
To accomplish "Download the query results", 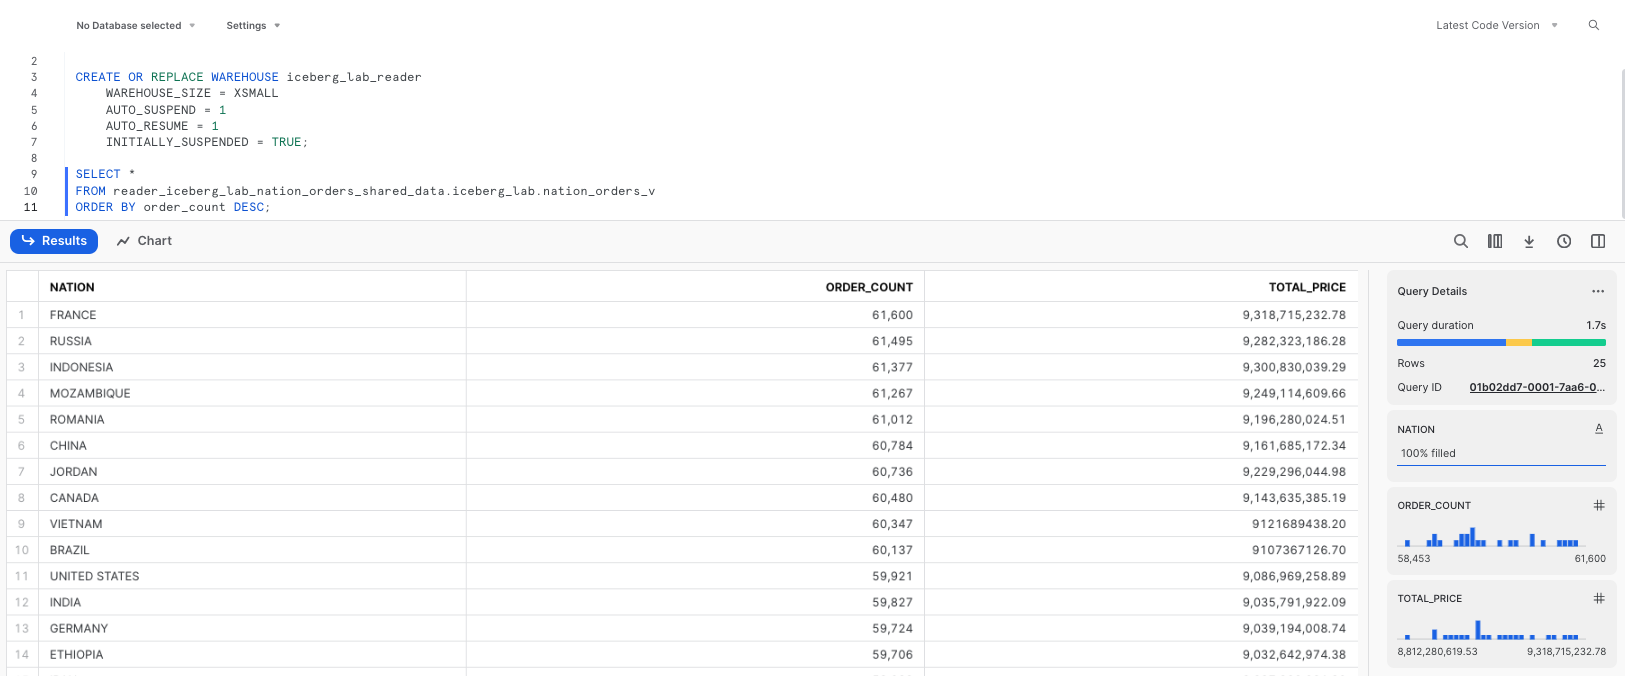I will 1529,241.
